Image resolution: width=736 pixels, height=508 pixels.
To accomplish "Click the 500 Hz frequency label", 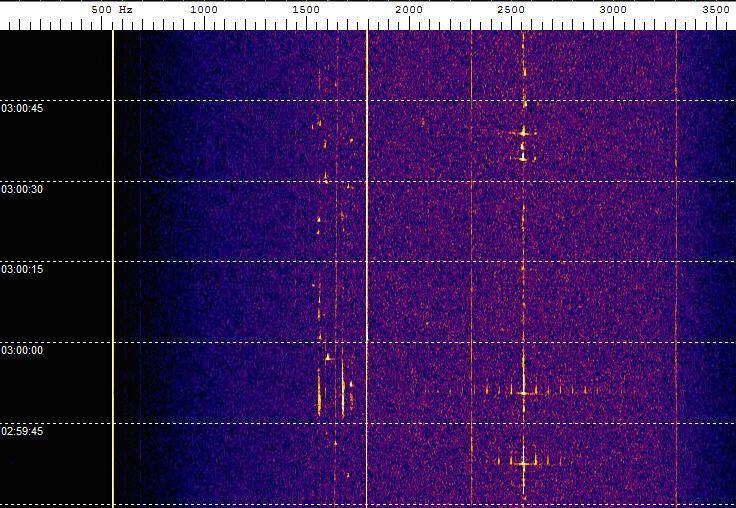I will pos(112,10).
